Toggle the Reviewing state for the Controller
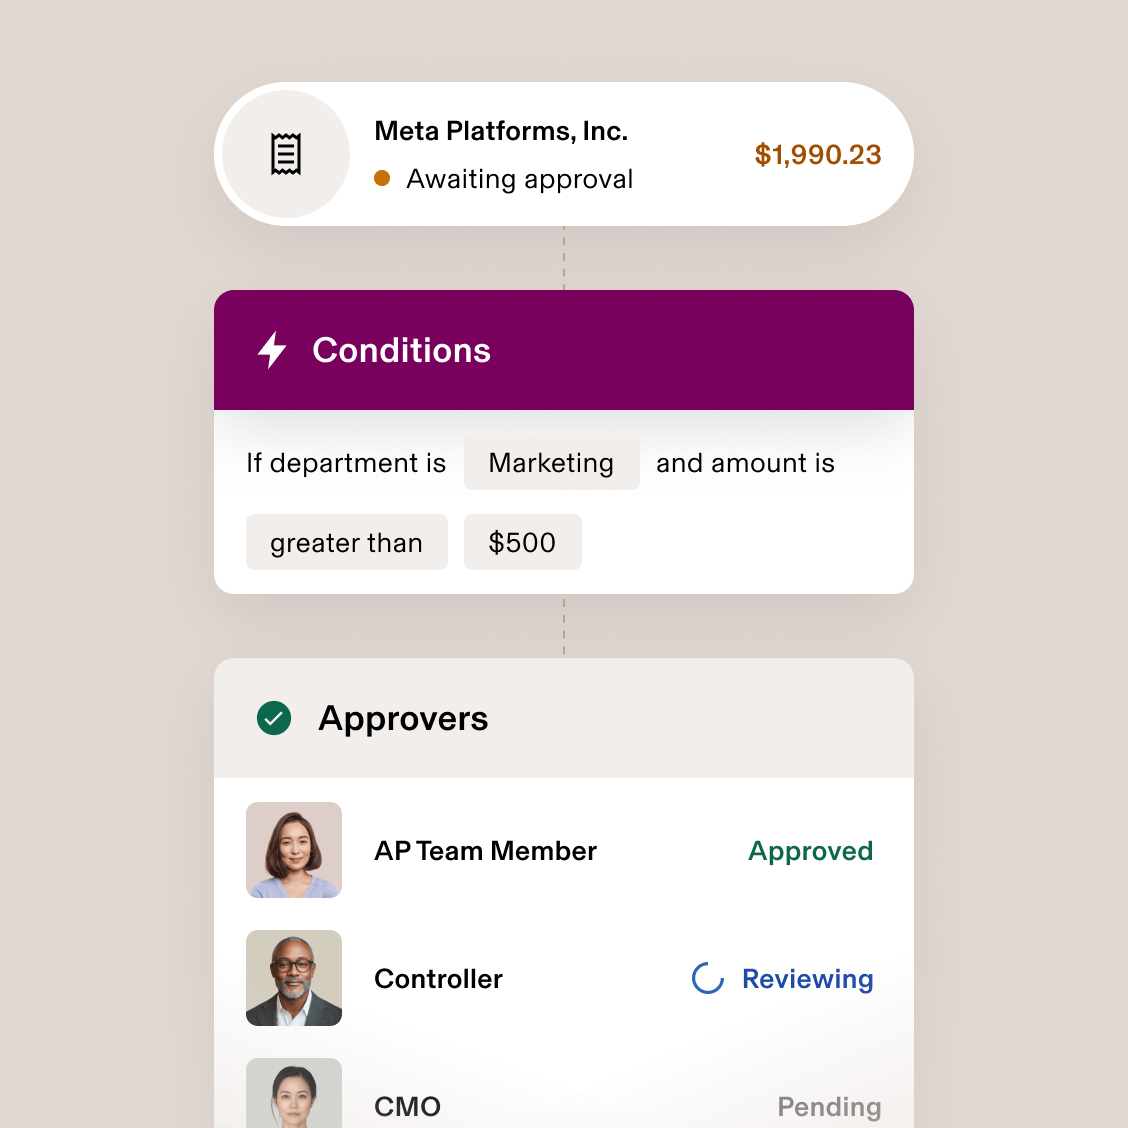This screenshot has width=1128, height=1128. (x=807, y=979)
